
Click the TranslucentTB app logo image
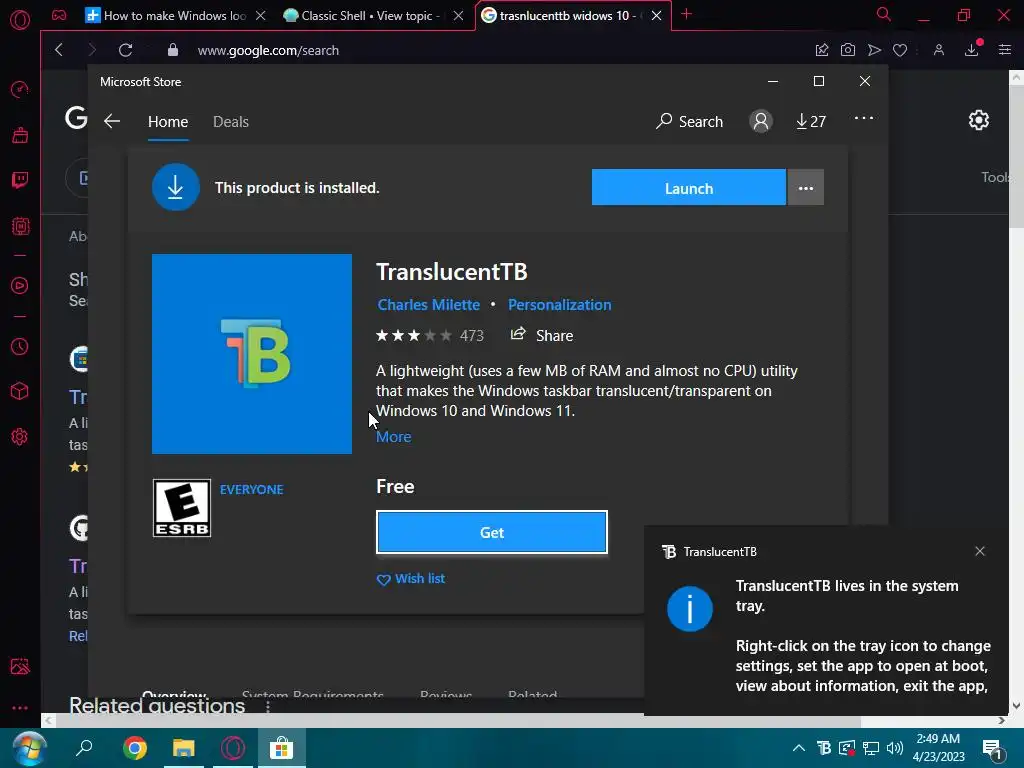pyautogui.click(x=252, y=354)
